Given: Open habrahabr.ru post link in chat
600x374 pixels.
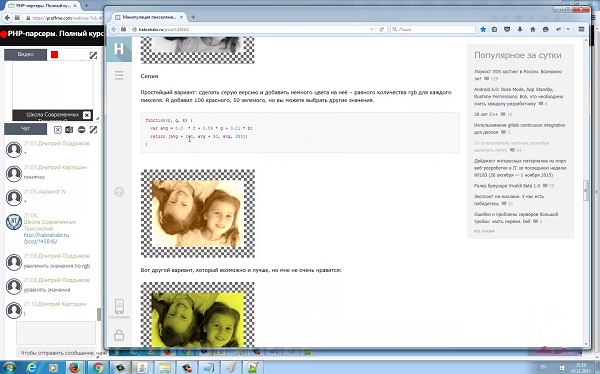Looking at the screenshot, I should click(46, 238).
